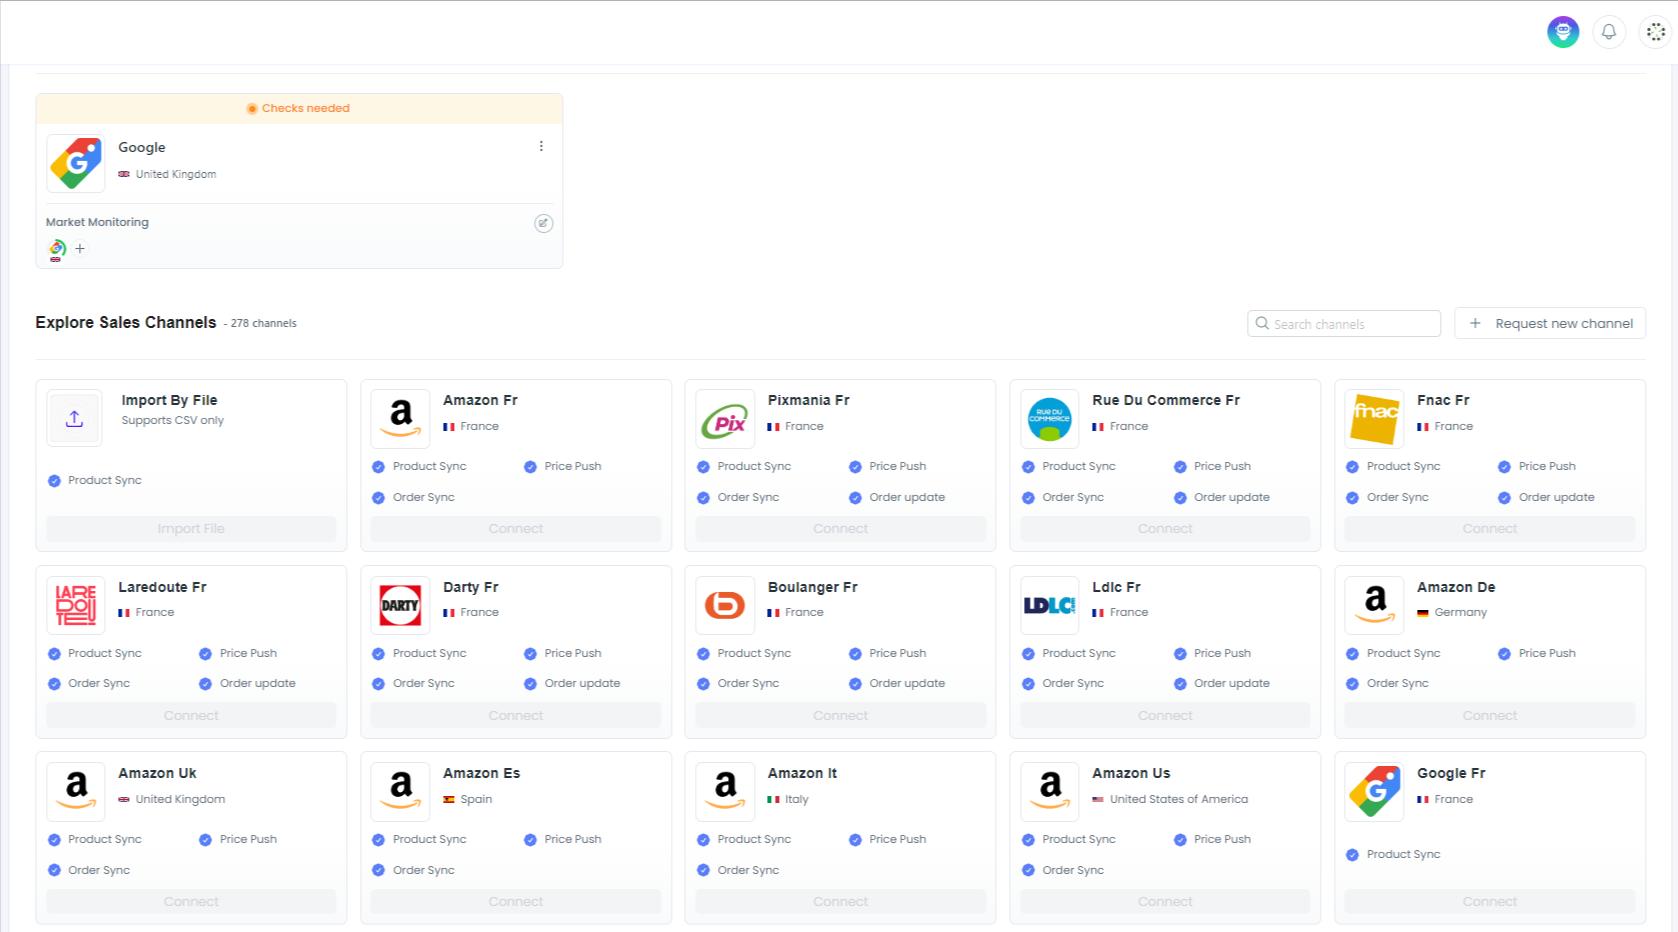Connect the Darty Fr channel
This screenshot has height=932, width=1678.
516,715
